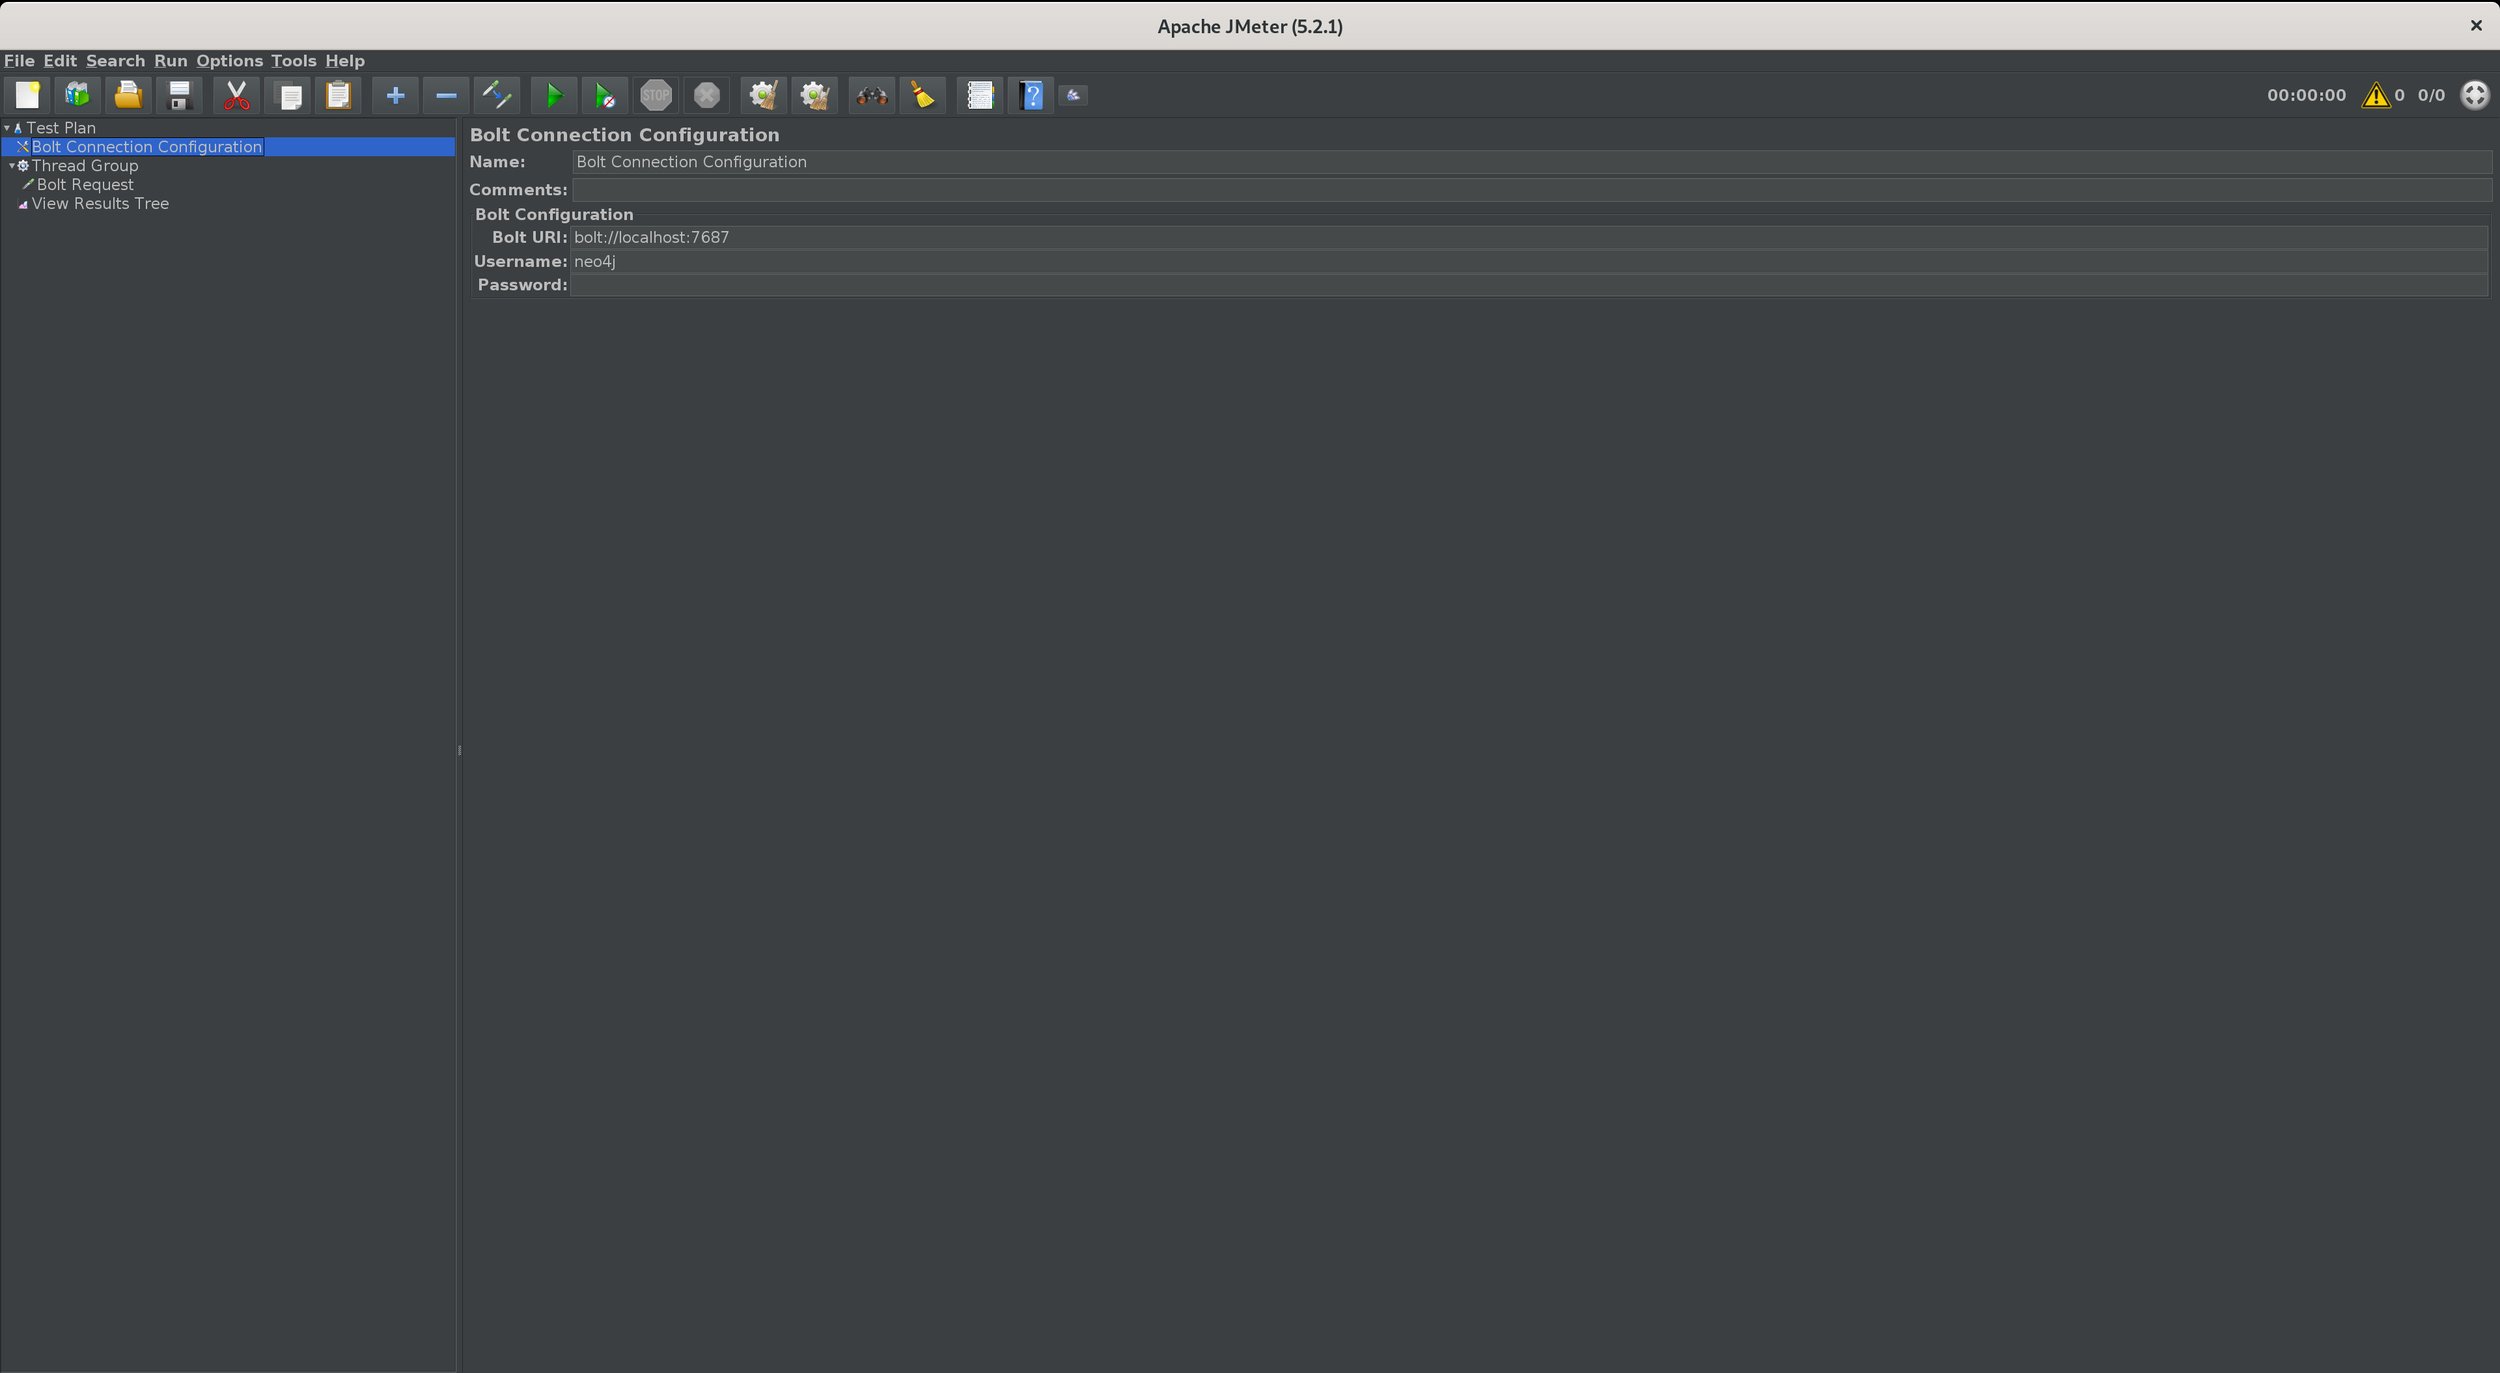
Task: Select Bolt Connection Configuration tree item
Action: [147, 147]
